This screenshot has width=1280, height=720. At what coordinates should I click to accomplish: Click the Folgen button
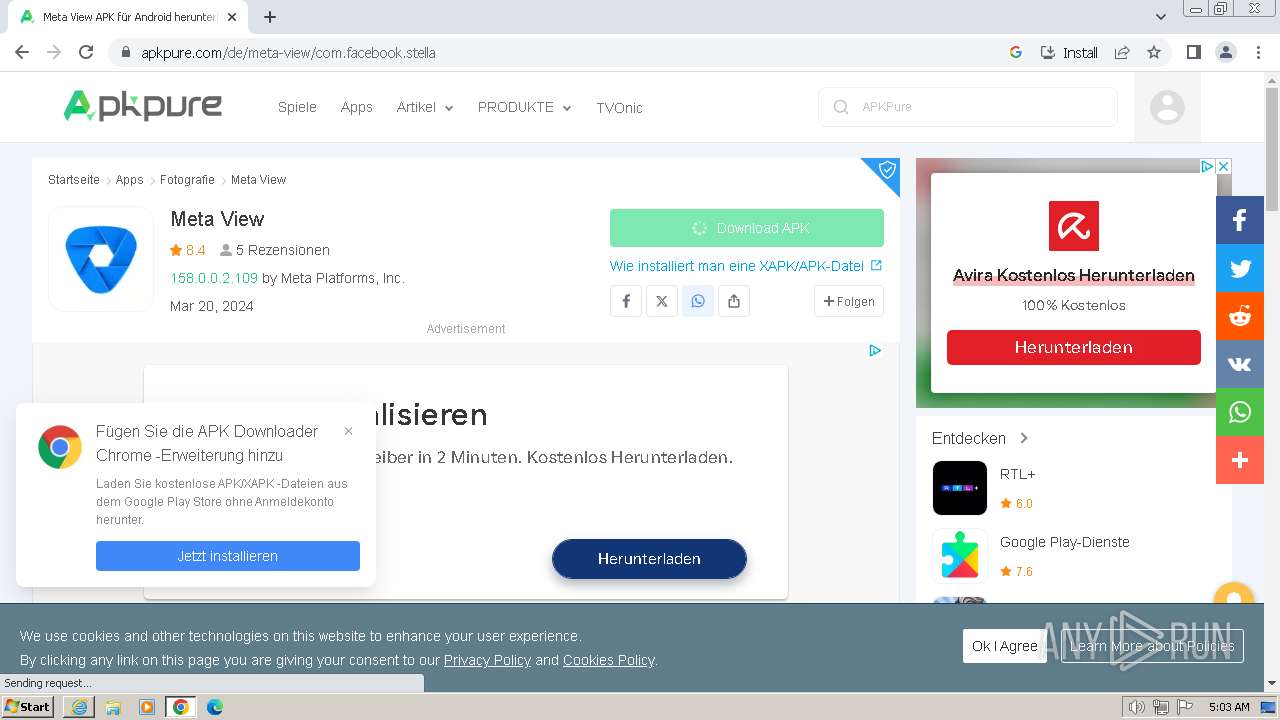pos(849,301)
